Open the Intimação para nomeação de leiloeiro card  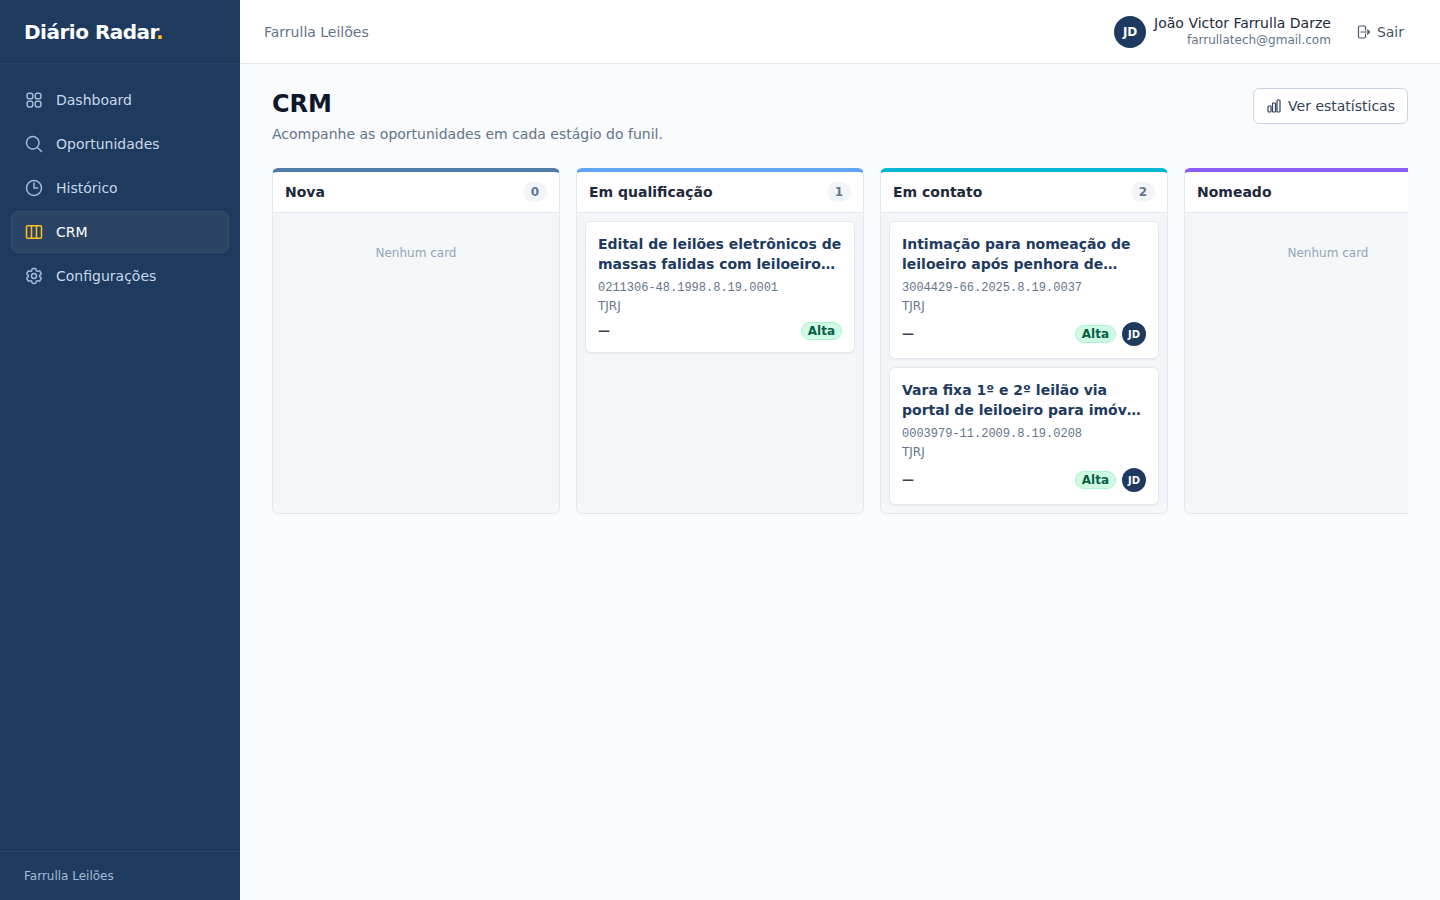1024,290
